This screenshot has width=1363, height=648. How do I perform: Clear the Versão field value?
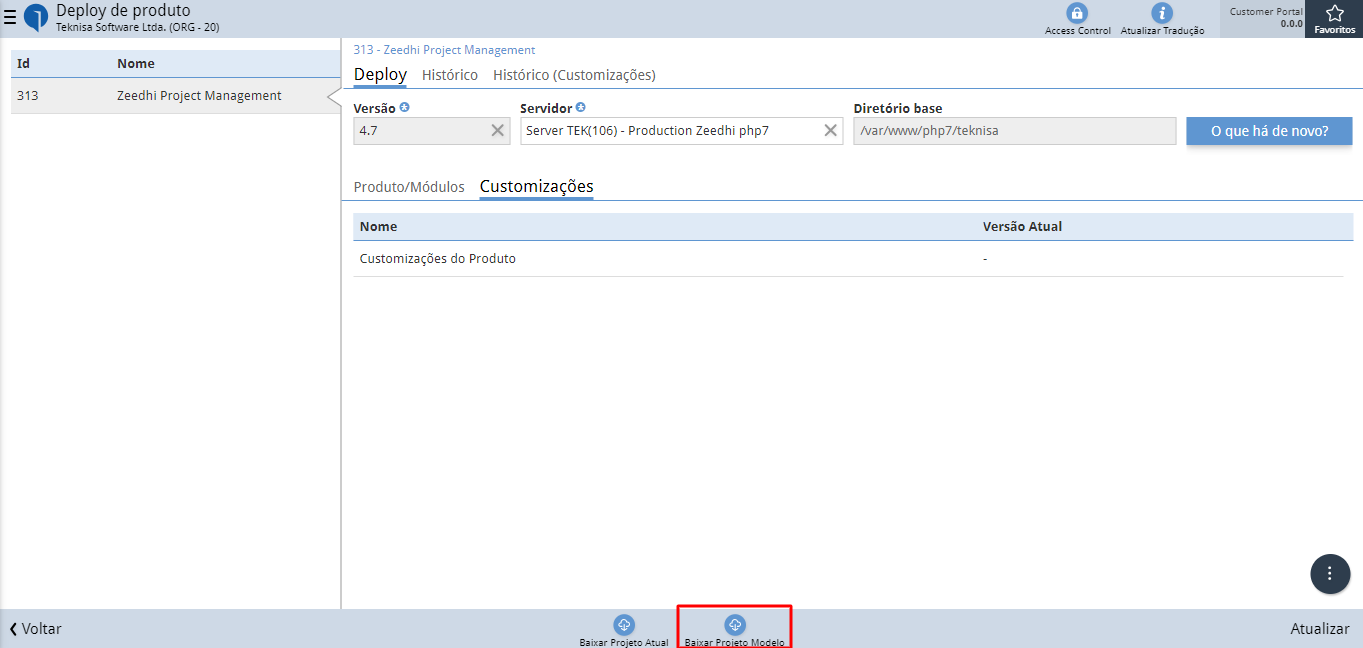(x=497, y=130)
